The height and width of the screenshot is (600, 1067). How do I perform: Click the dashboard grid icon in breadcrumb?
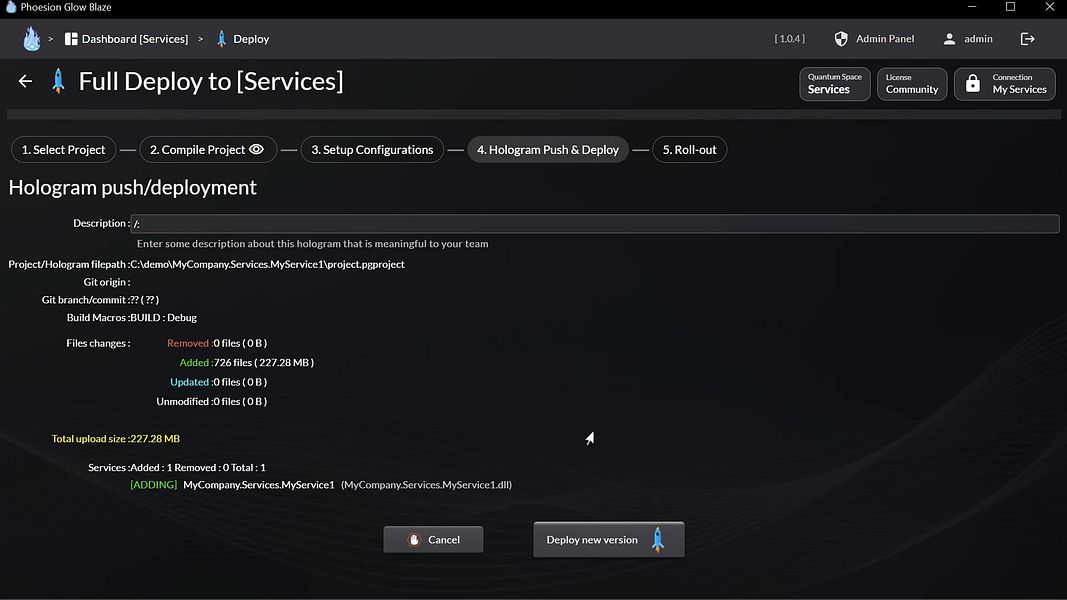[x=71, y=39]
